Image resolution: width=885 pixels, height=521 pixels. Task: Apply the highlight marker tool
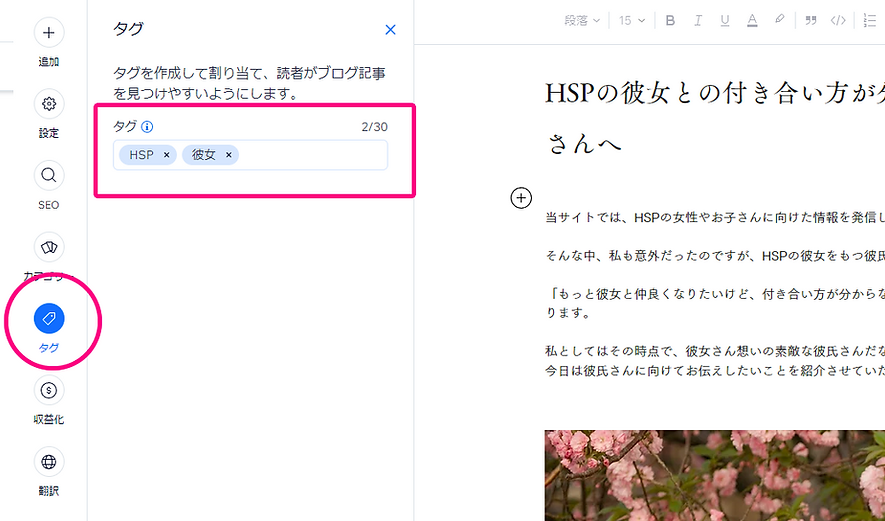(779, 20)
